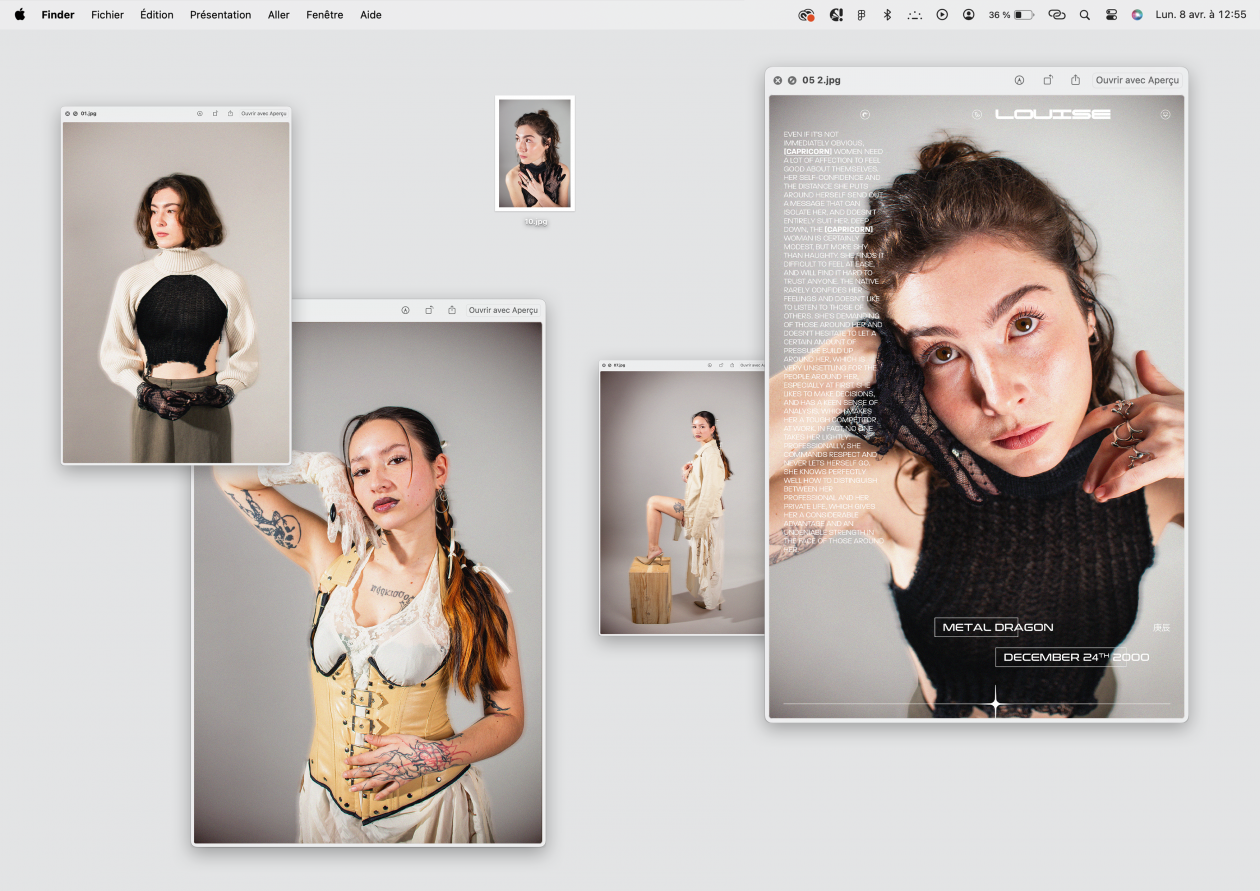The image size is (1260, 891).
Task: Toggle full screen on 01.jpg preview
Action: (75, 114)
